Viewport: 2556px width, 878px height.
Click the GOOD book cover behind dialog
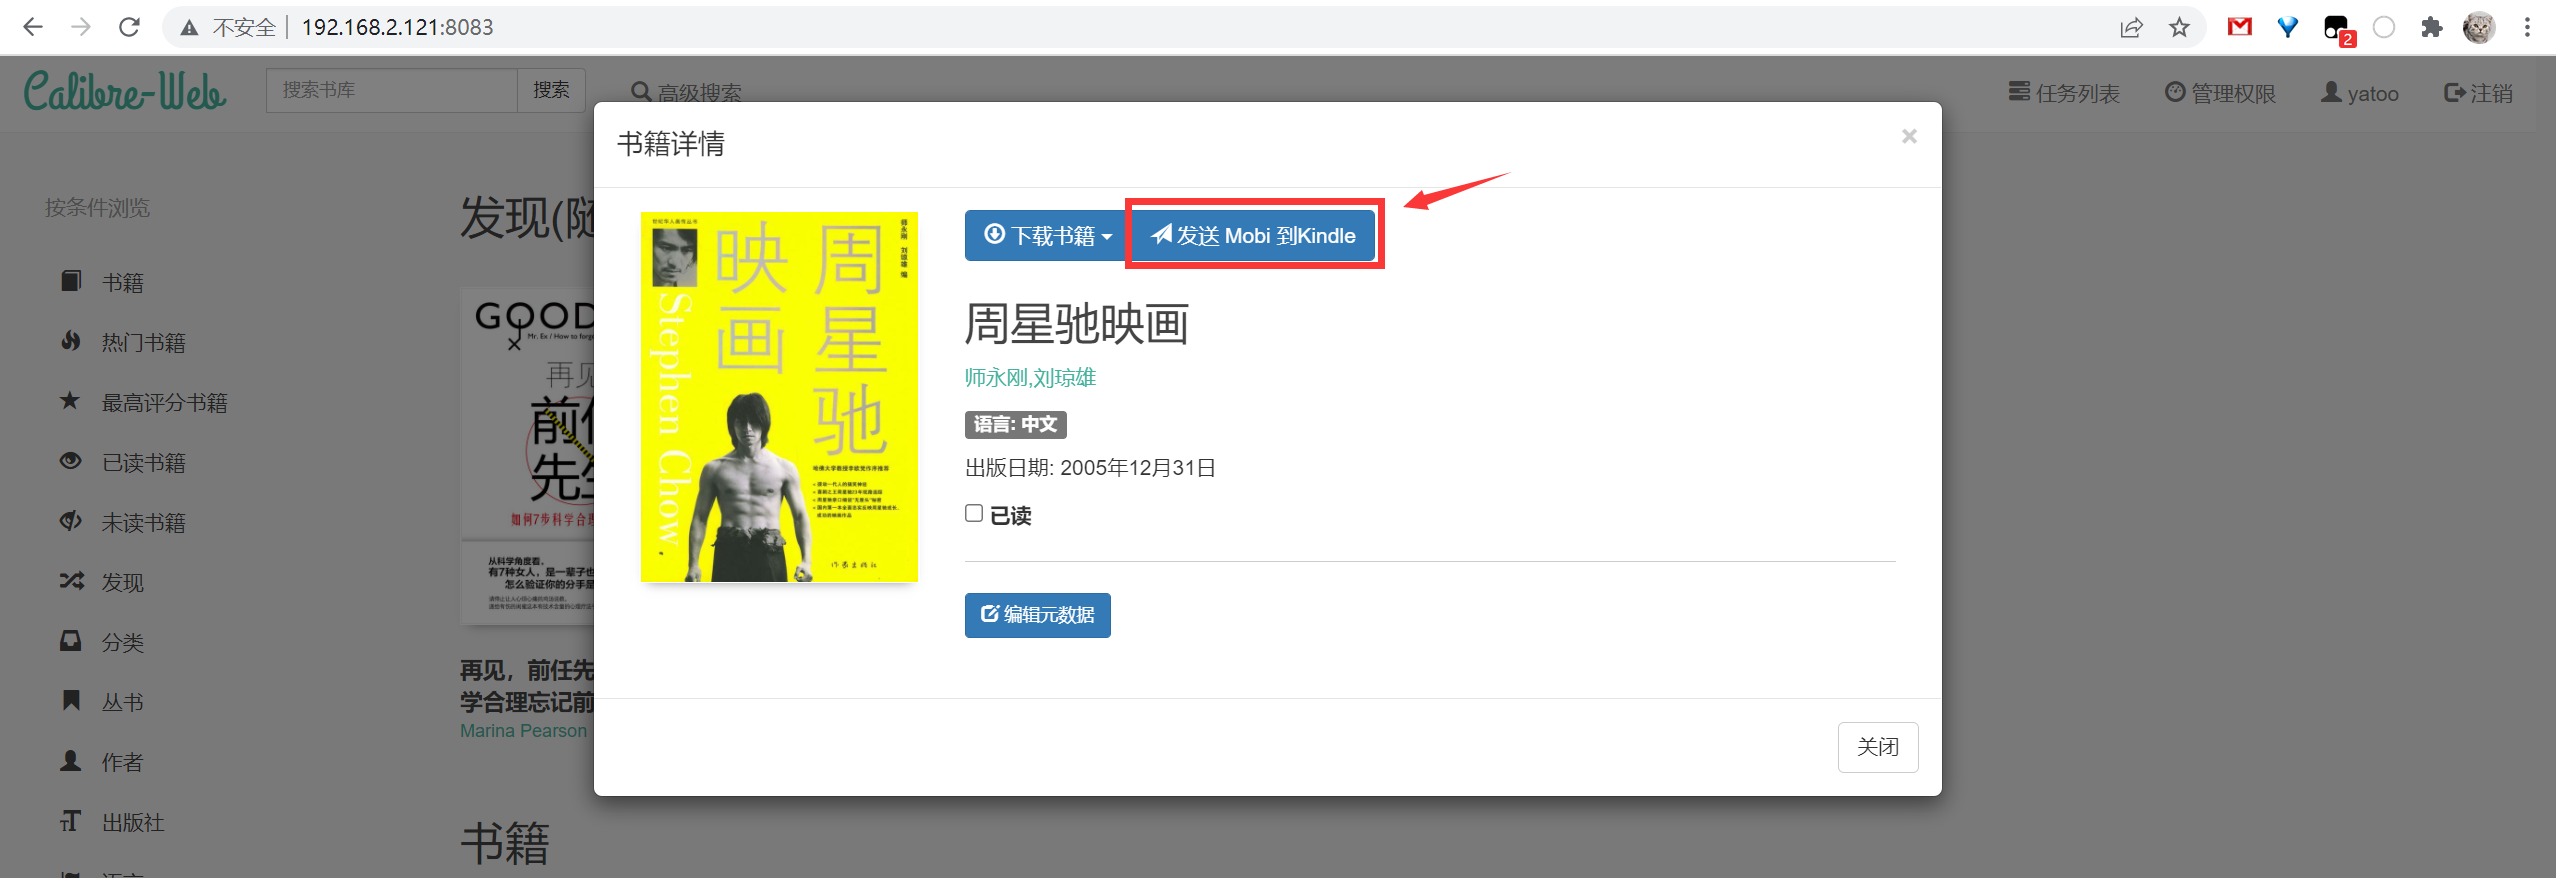coord(527,455)
